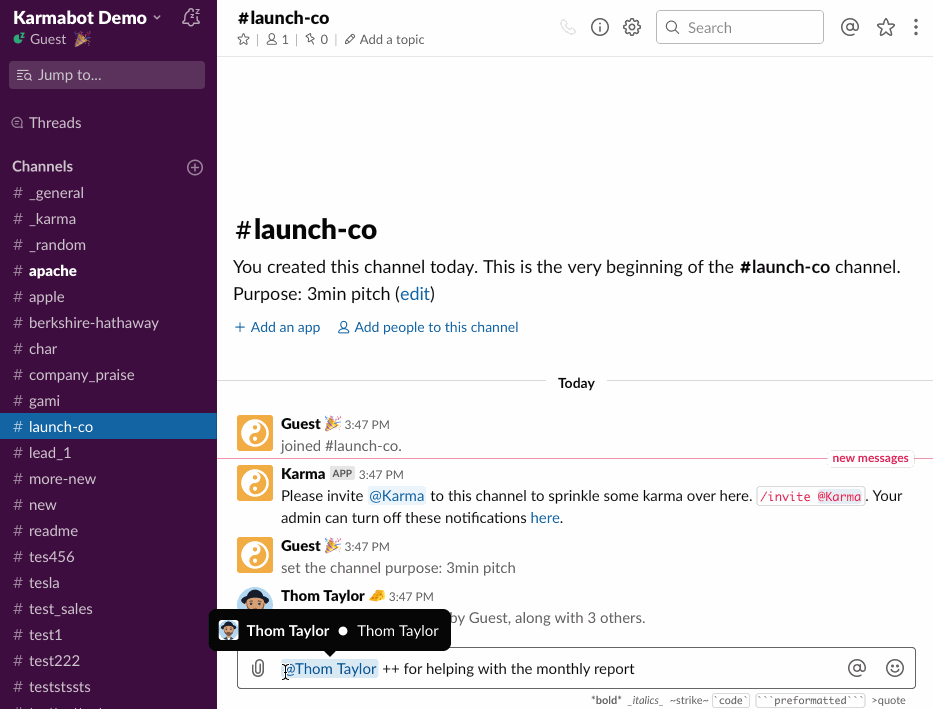Open pinned items with the pin icon
Image resolution: width=933 pixels, height=709 pixels.
coord(308,39)
